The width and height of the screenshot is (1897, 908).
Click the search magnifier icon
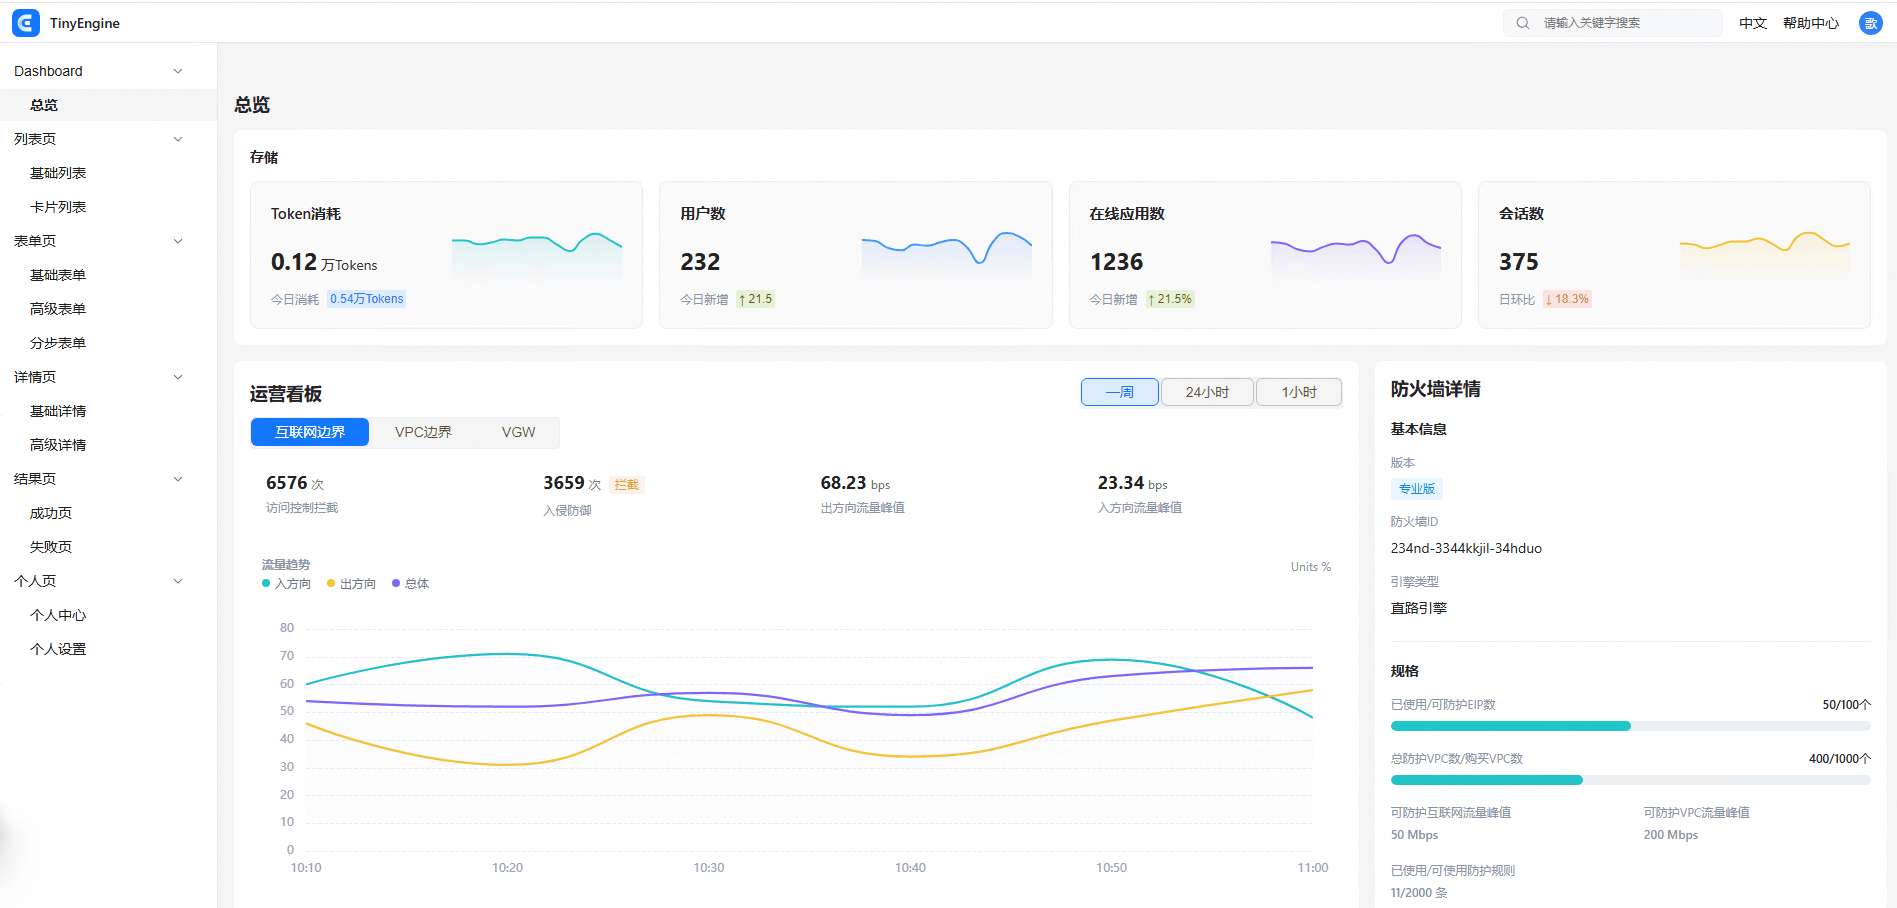click(x=1523, y=23)
